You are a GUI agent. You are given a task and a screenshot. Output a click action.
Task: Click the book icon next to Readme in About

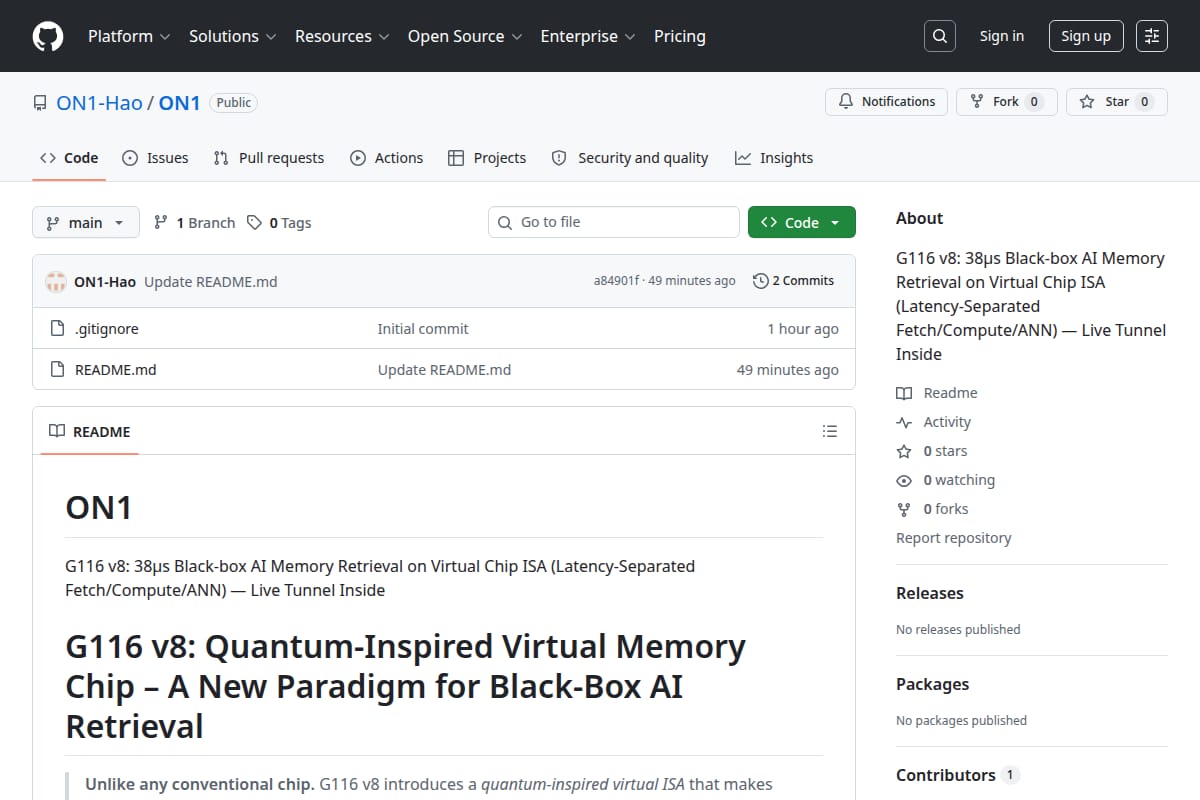tap(904, 394)
